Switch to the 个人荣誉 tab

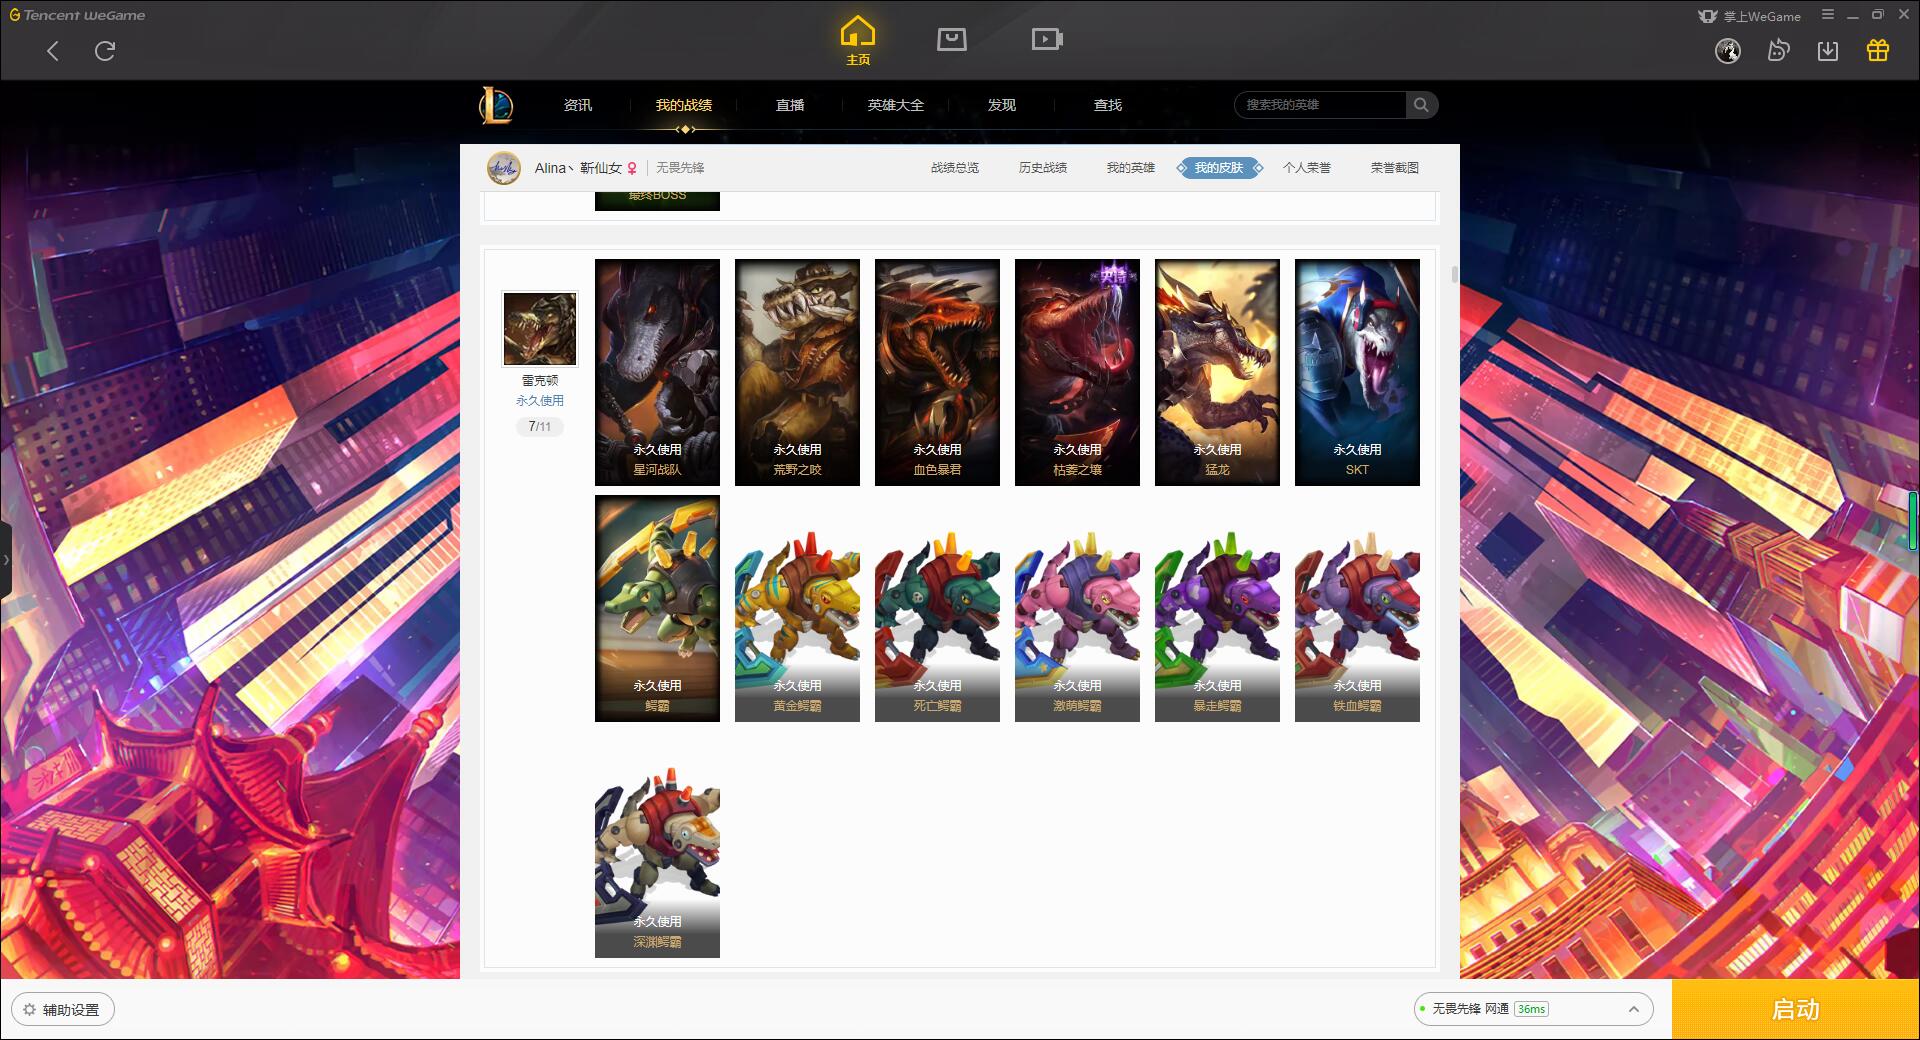coord(1307,168)
